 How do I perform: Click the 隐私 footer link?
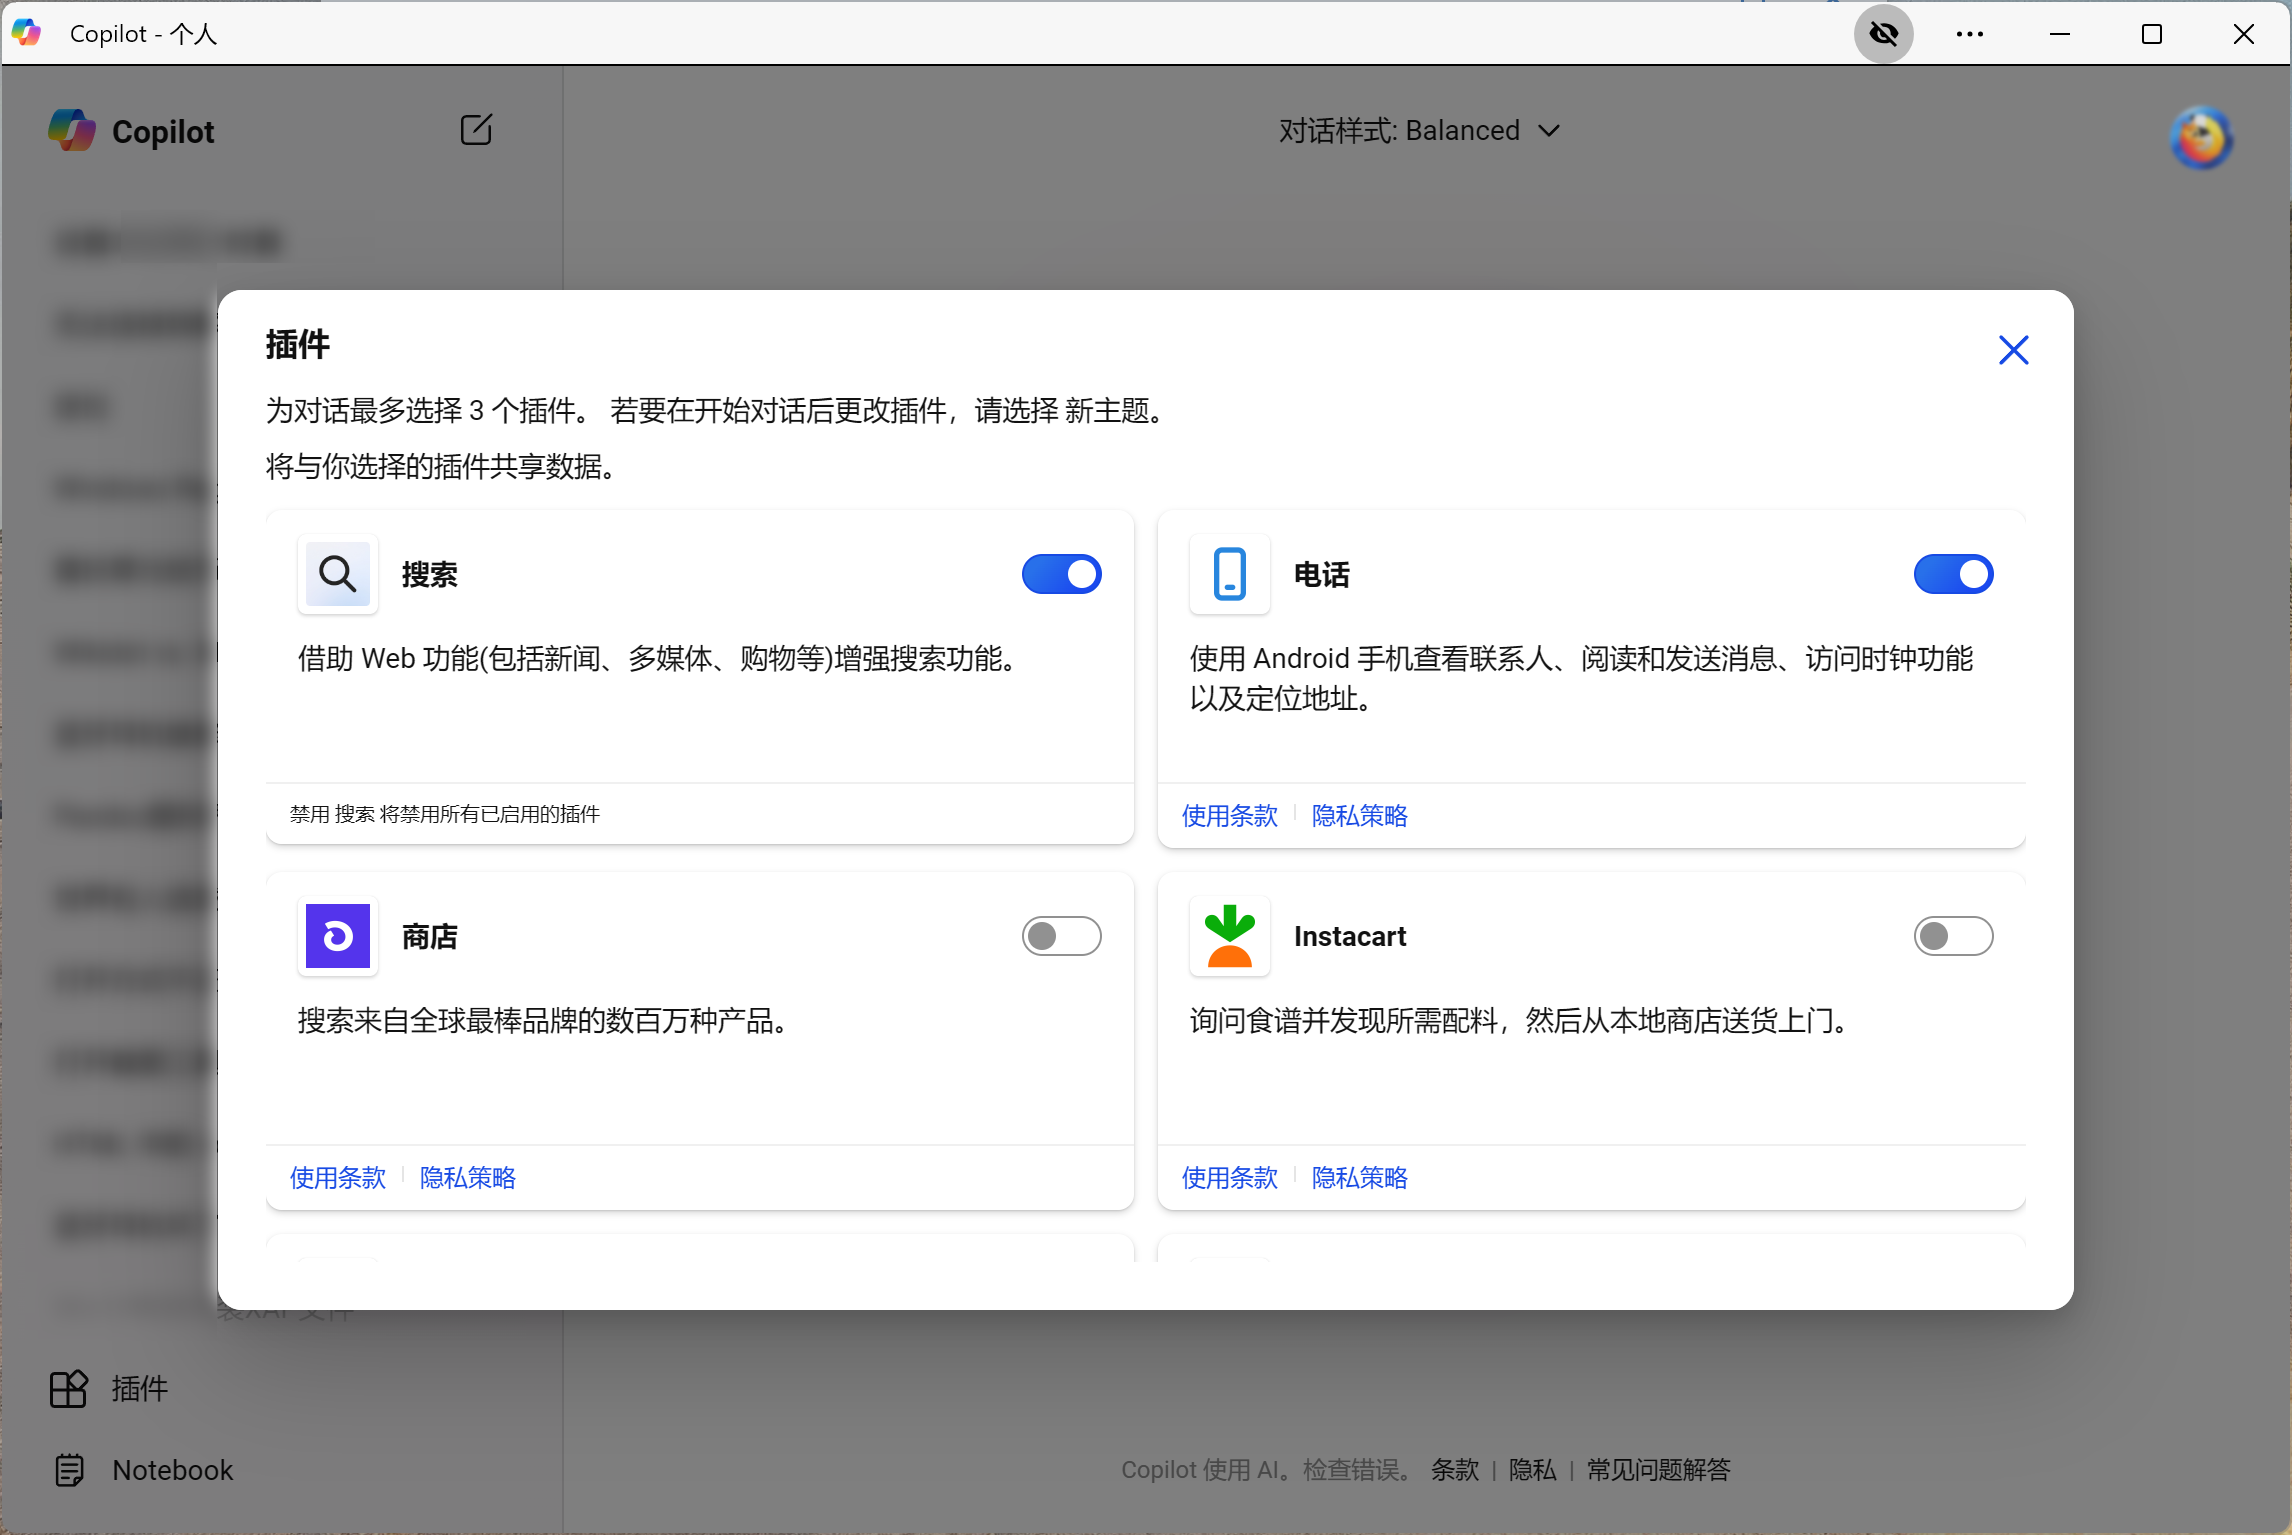(1533, 1470)
